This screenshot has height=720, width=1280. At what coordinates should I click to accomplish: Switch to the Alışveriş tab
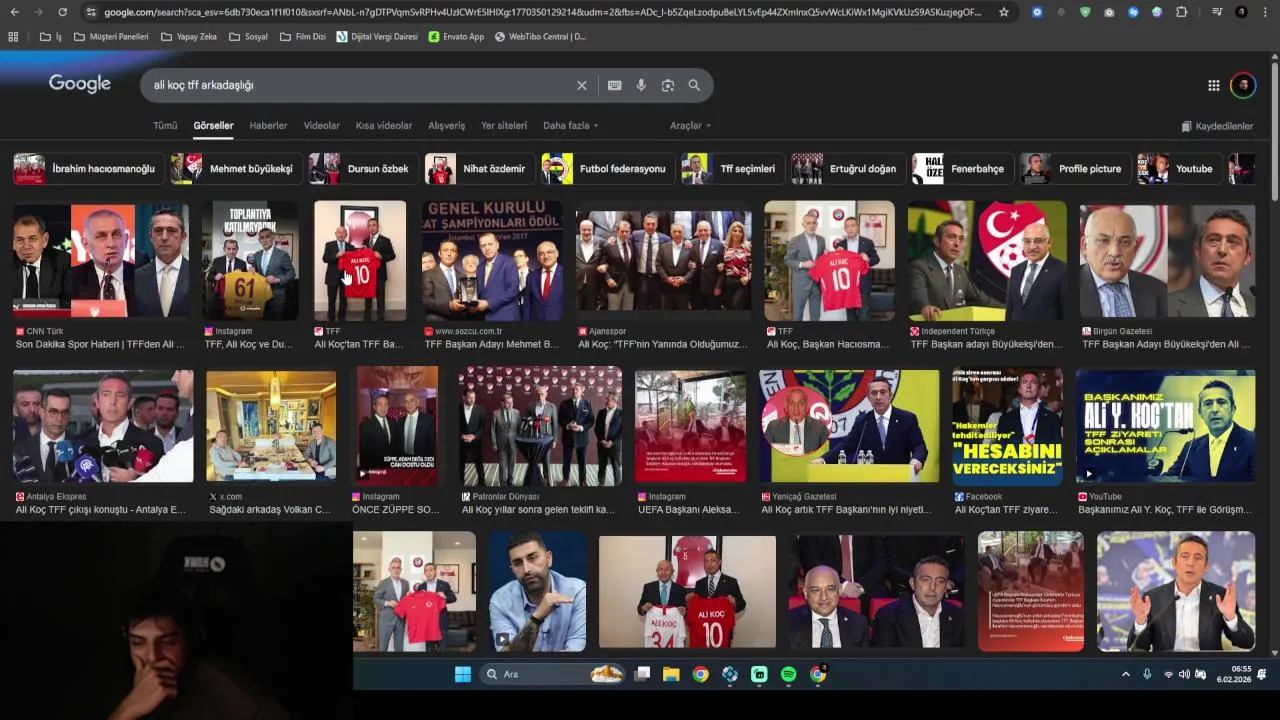447,126
